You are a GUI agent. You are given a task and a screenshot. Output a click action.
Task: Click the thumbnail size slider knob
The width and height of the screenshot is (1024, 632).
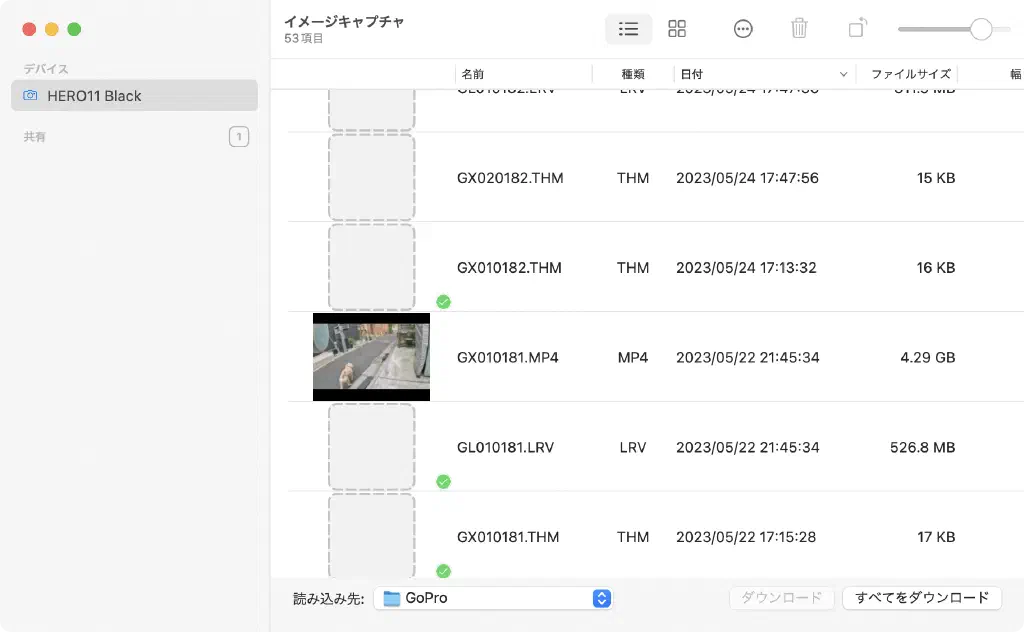coord(981,29)
